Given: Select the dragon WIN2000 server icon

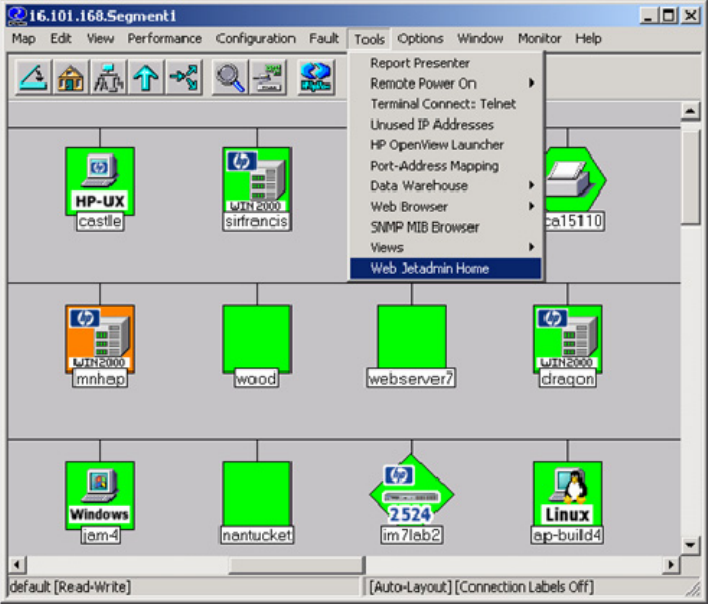Looking at the screenshot, I should 568,339.
